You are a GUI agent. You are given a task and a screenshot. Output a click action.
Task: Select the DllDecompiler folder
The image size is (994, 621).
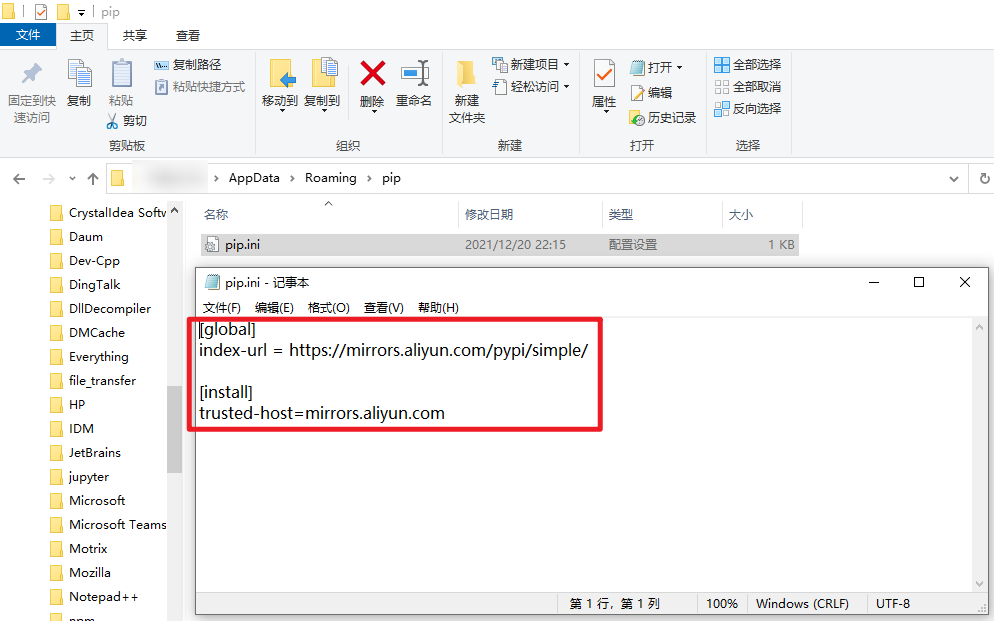(x=101, y=309)
